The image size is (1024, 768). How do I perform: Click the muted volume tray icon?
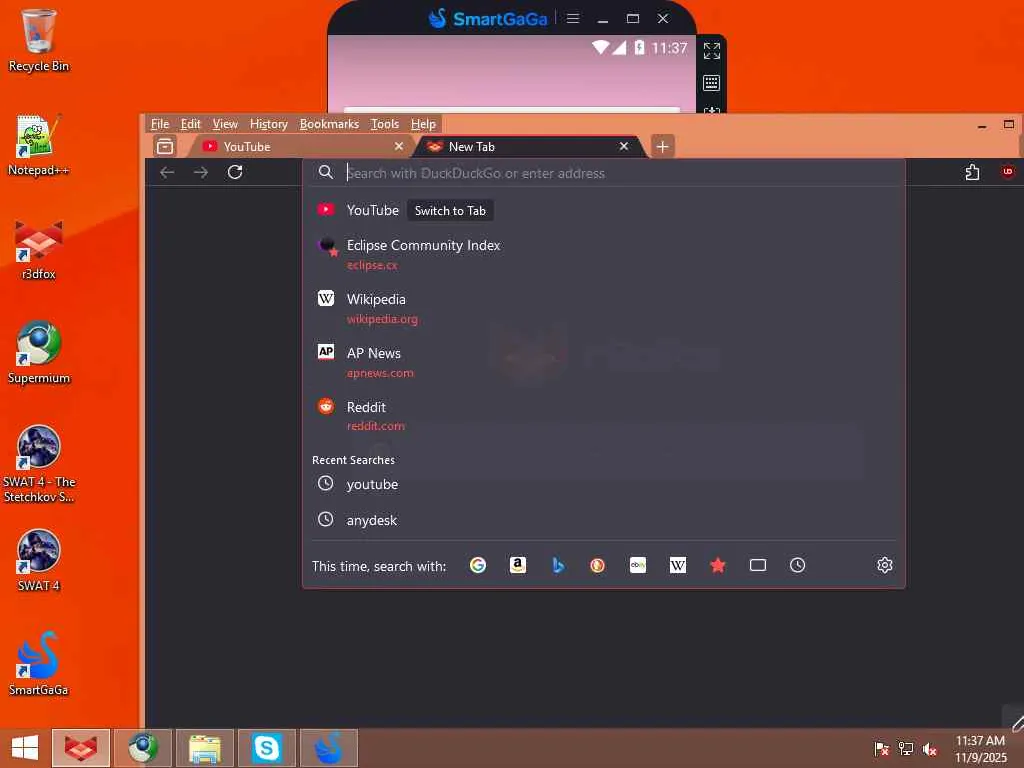[x=929, y=748]
